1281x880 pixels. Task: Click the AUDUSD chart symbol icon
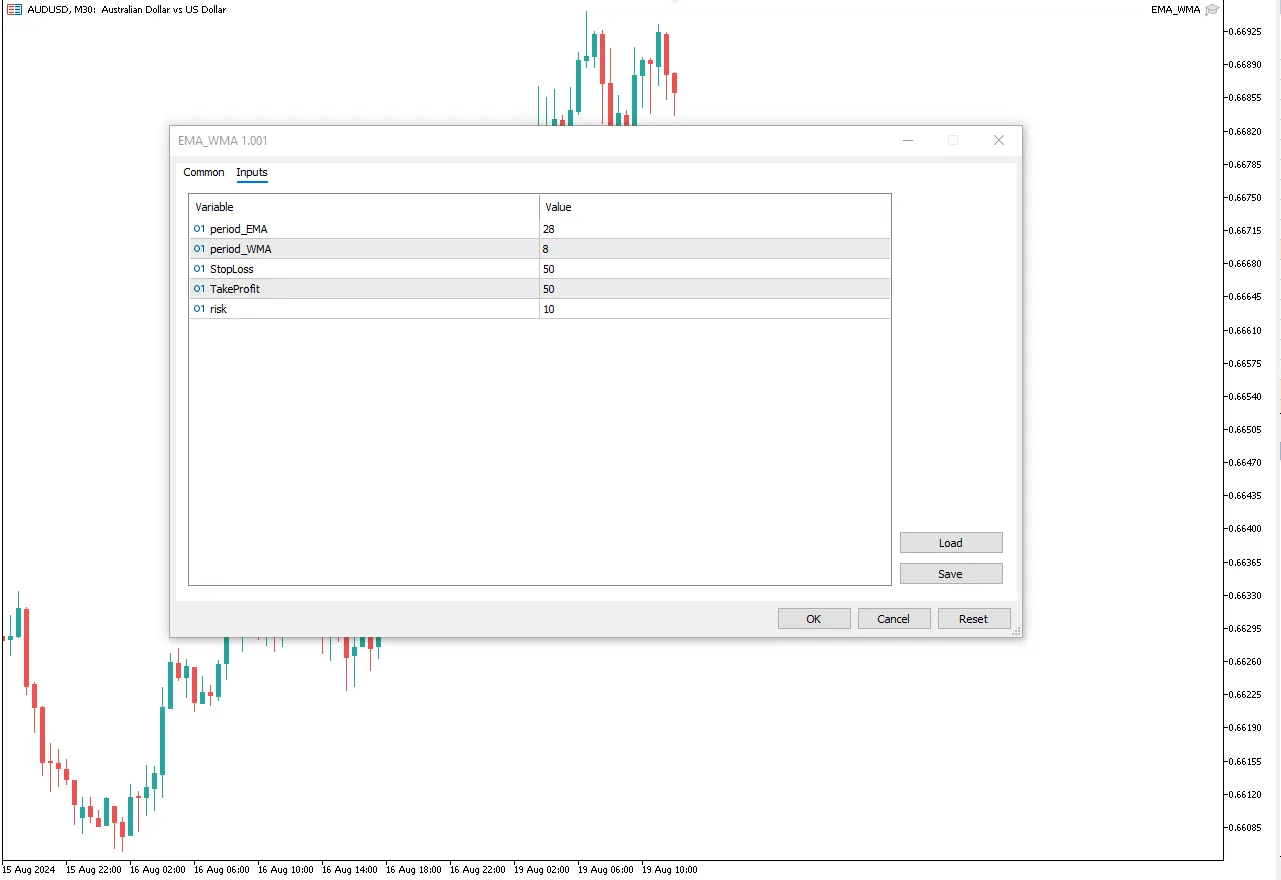coord(14,10)
